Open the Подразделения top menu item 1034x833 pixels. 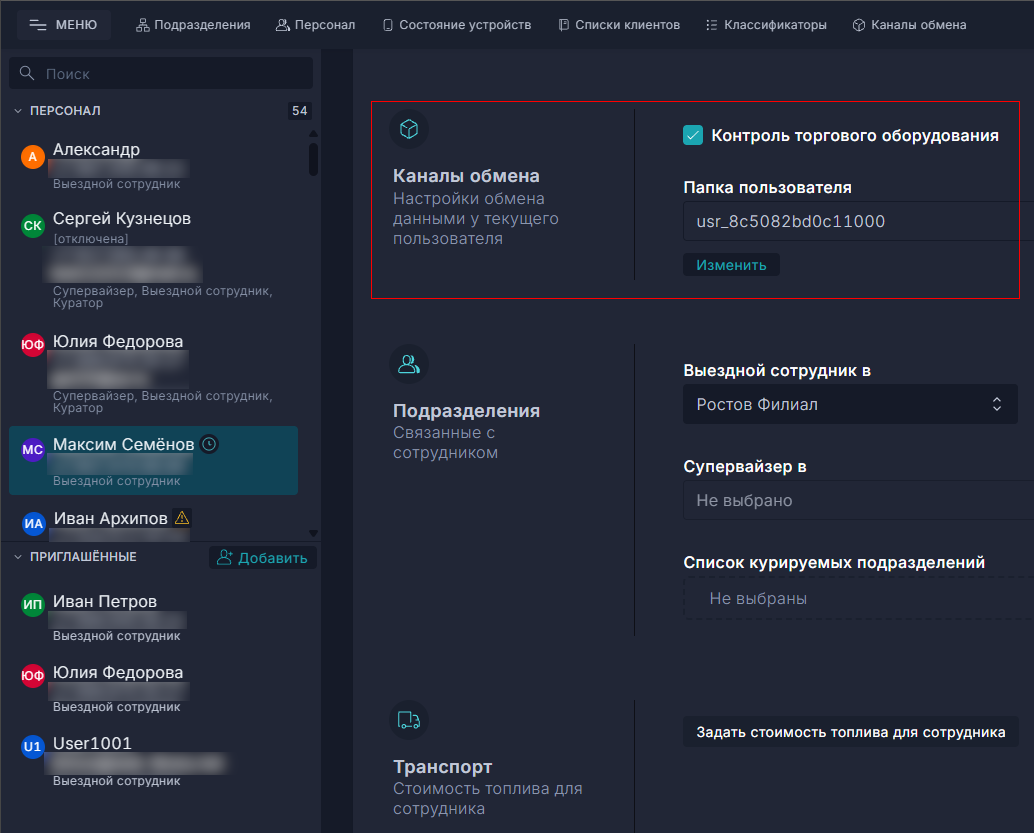click(x=193, y=25)
